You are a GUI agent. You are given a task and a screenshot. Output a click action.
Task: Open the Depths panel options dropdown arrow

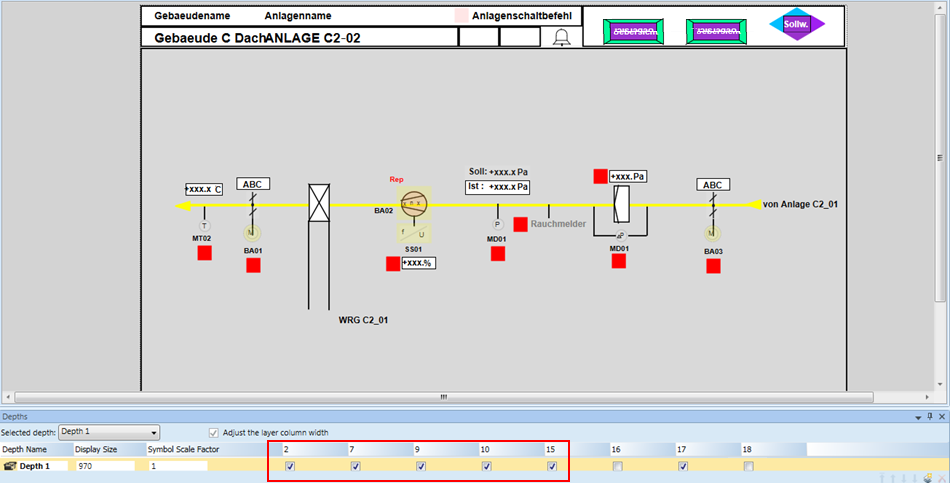coord(918,416)
